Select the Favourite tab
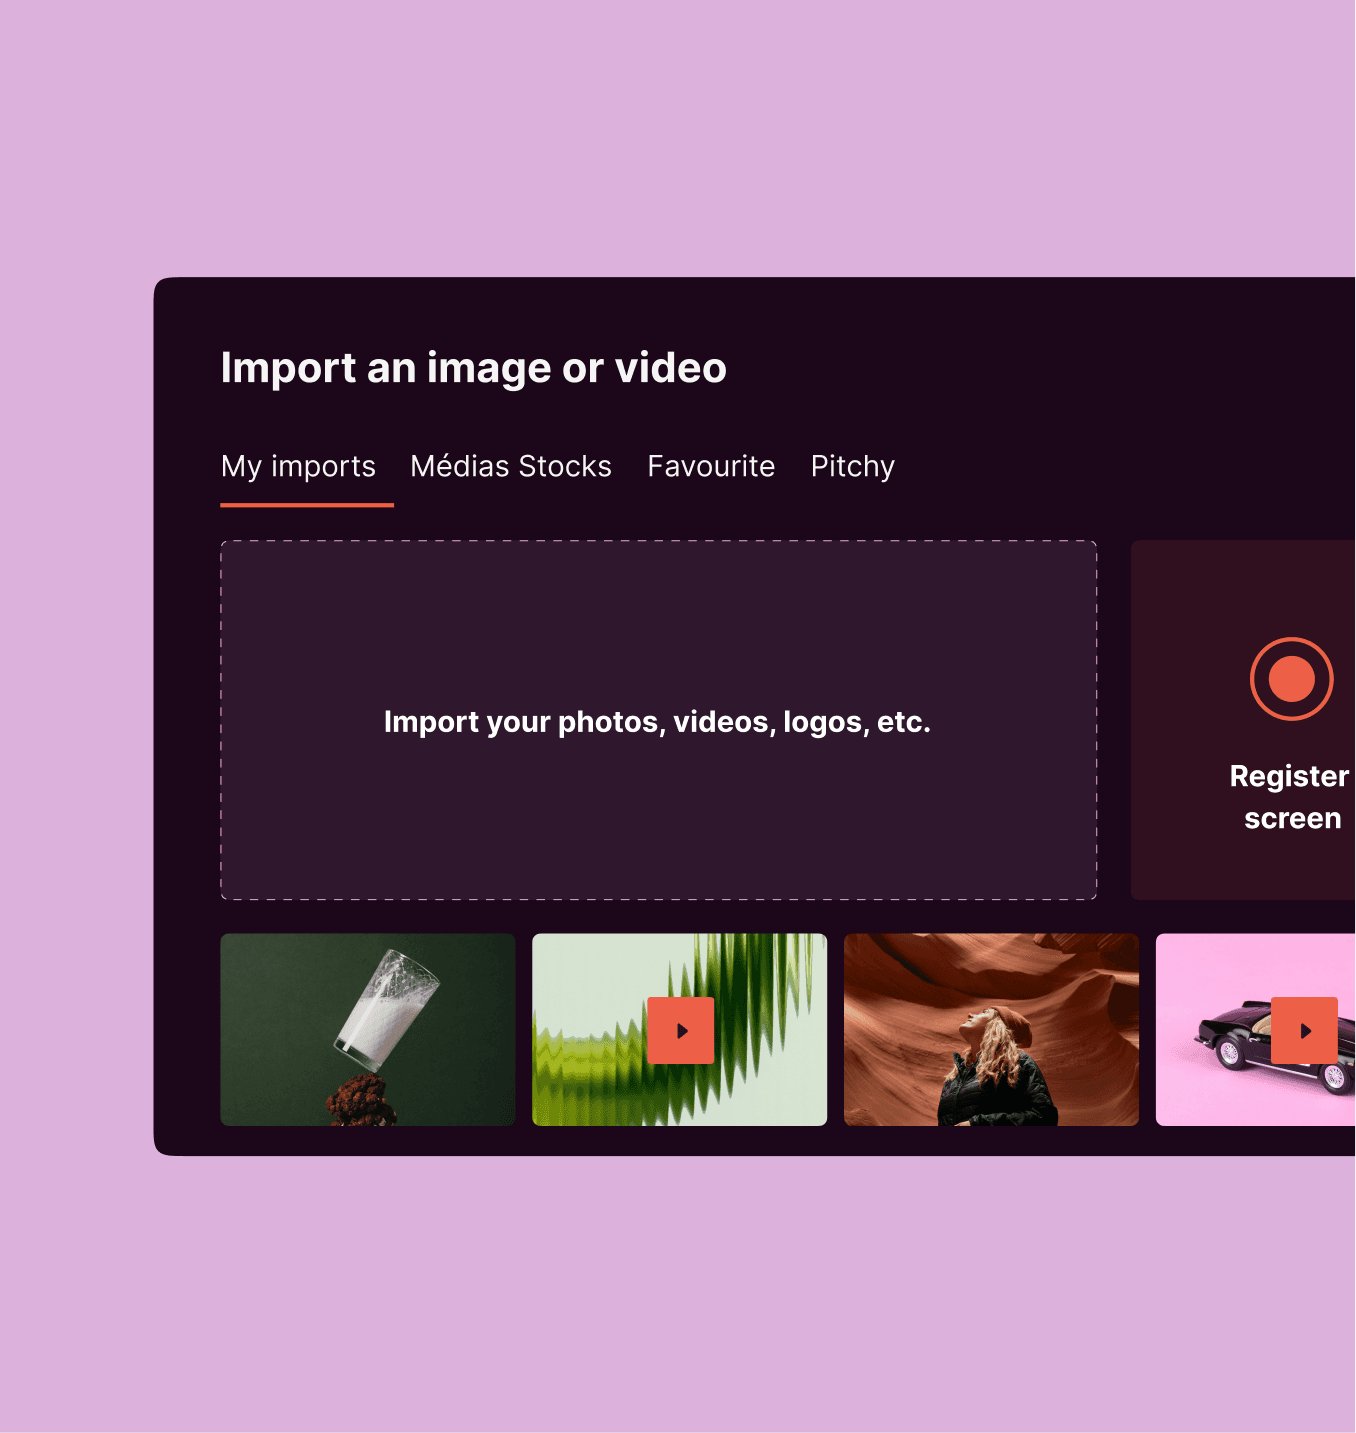The height and width of the screenshot is (1433, 1356). (710, 466)
